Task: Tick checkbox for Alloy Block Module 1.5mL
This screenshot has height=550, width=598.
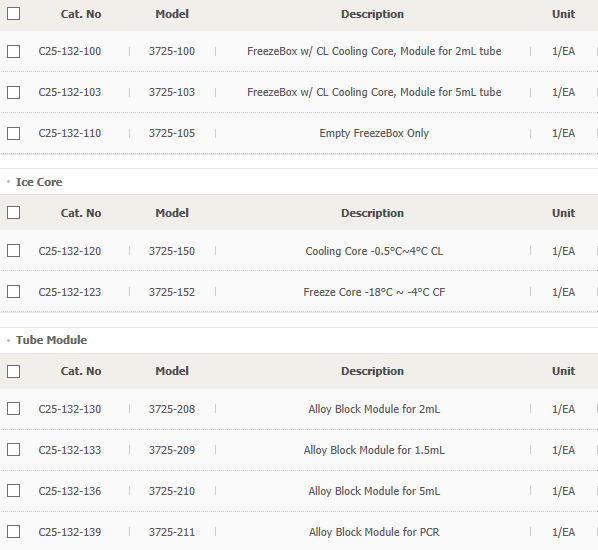Action: point(13,450)
